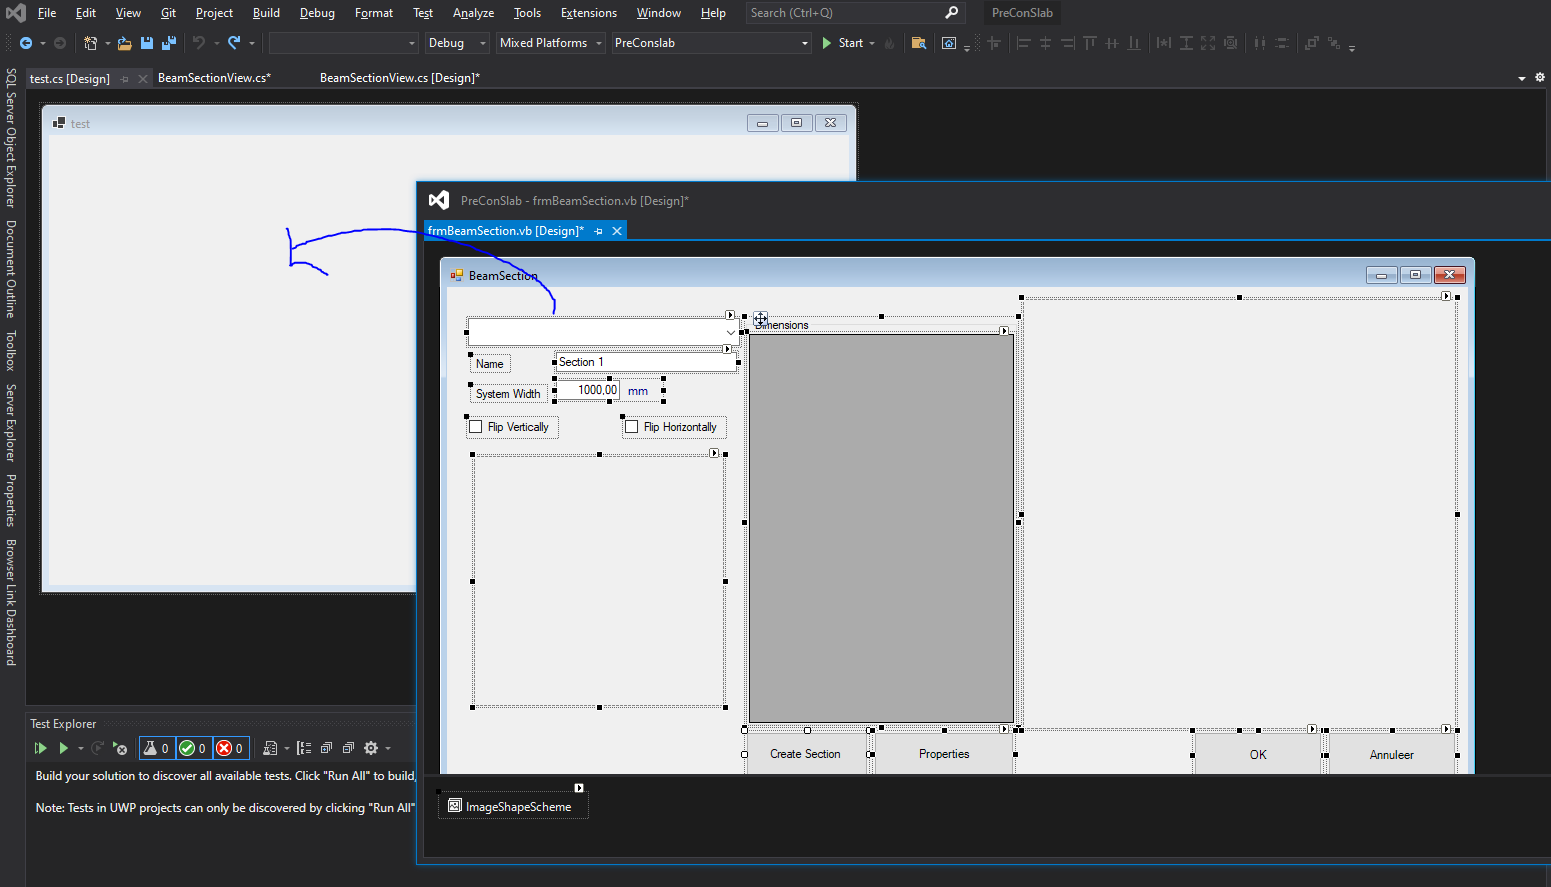
Task: Click the Group By icon in Test Explorer
Action: (x=304, y=748)
